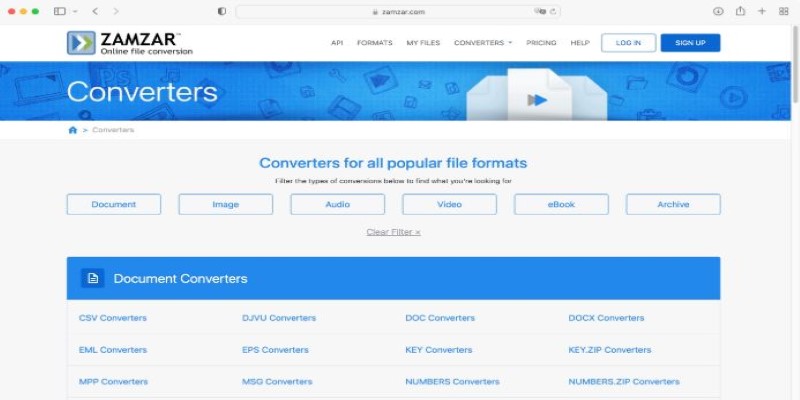This screenshot has height=400, width=800.
Task: Open NUMBERS Converters link
Action: pos(453,382)
